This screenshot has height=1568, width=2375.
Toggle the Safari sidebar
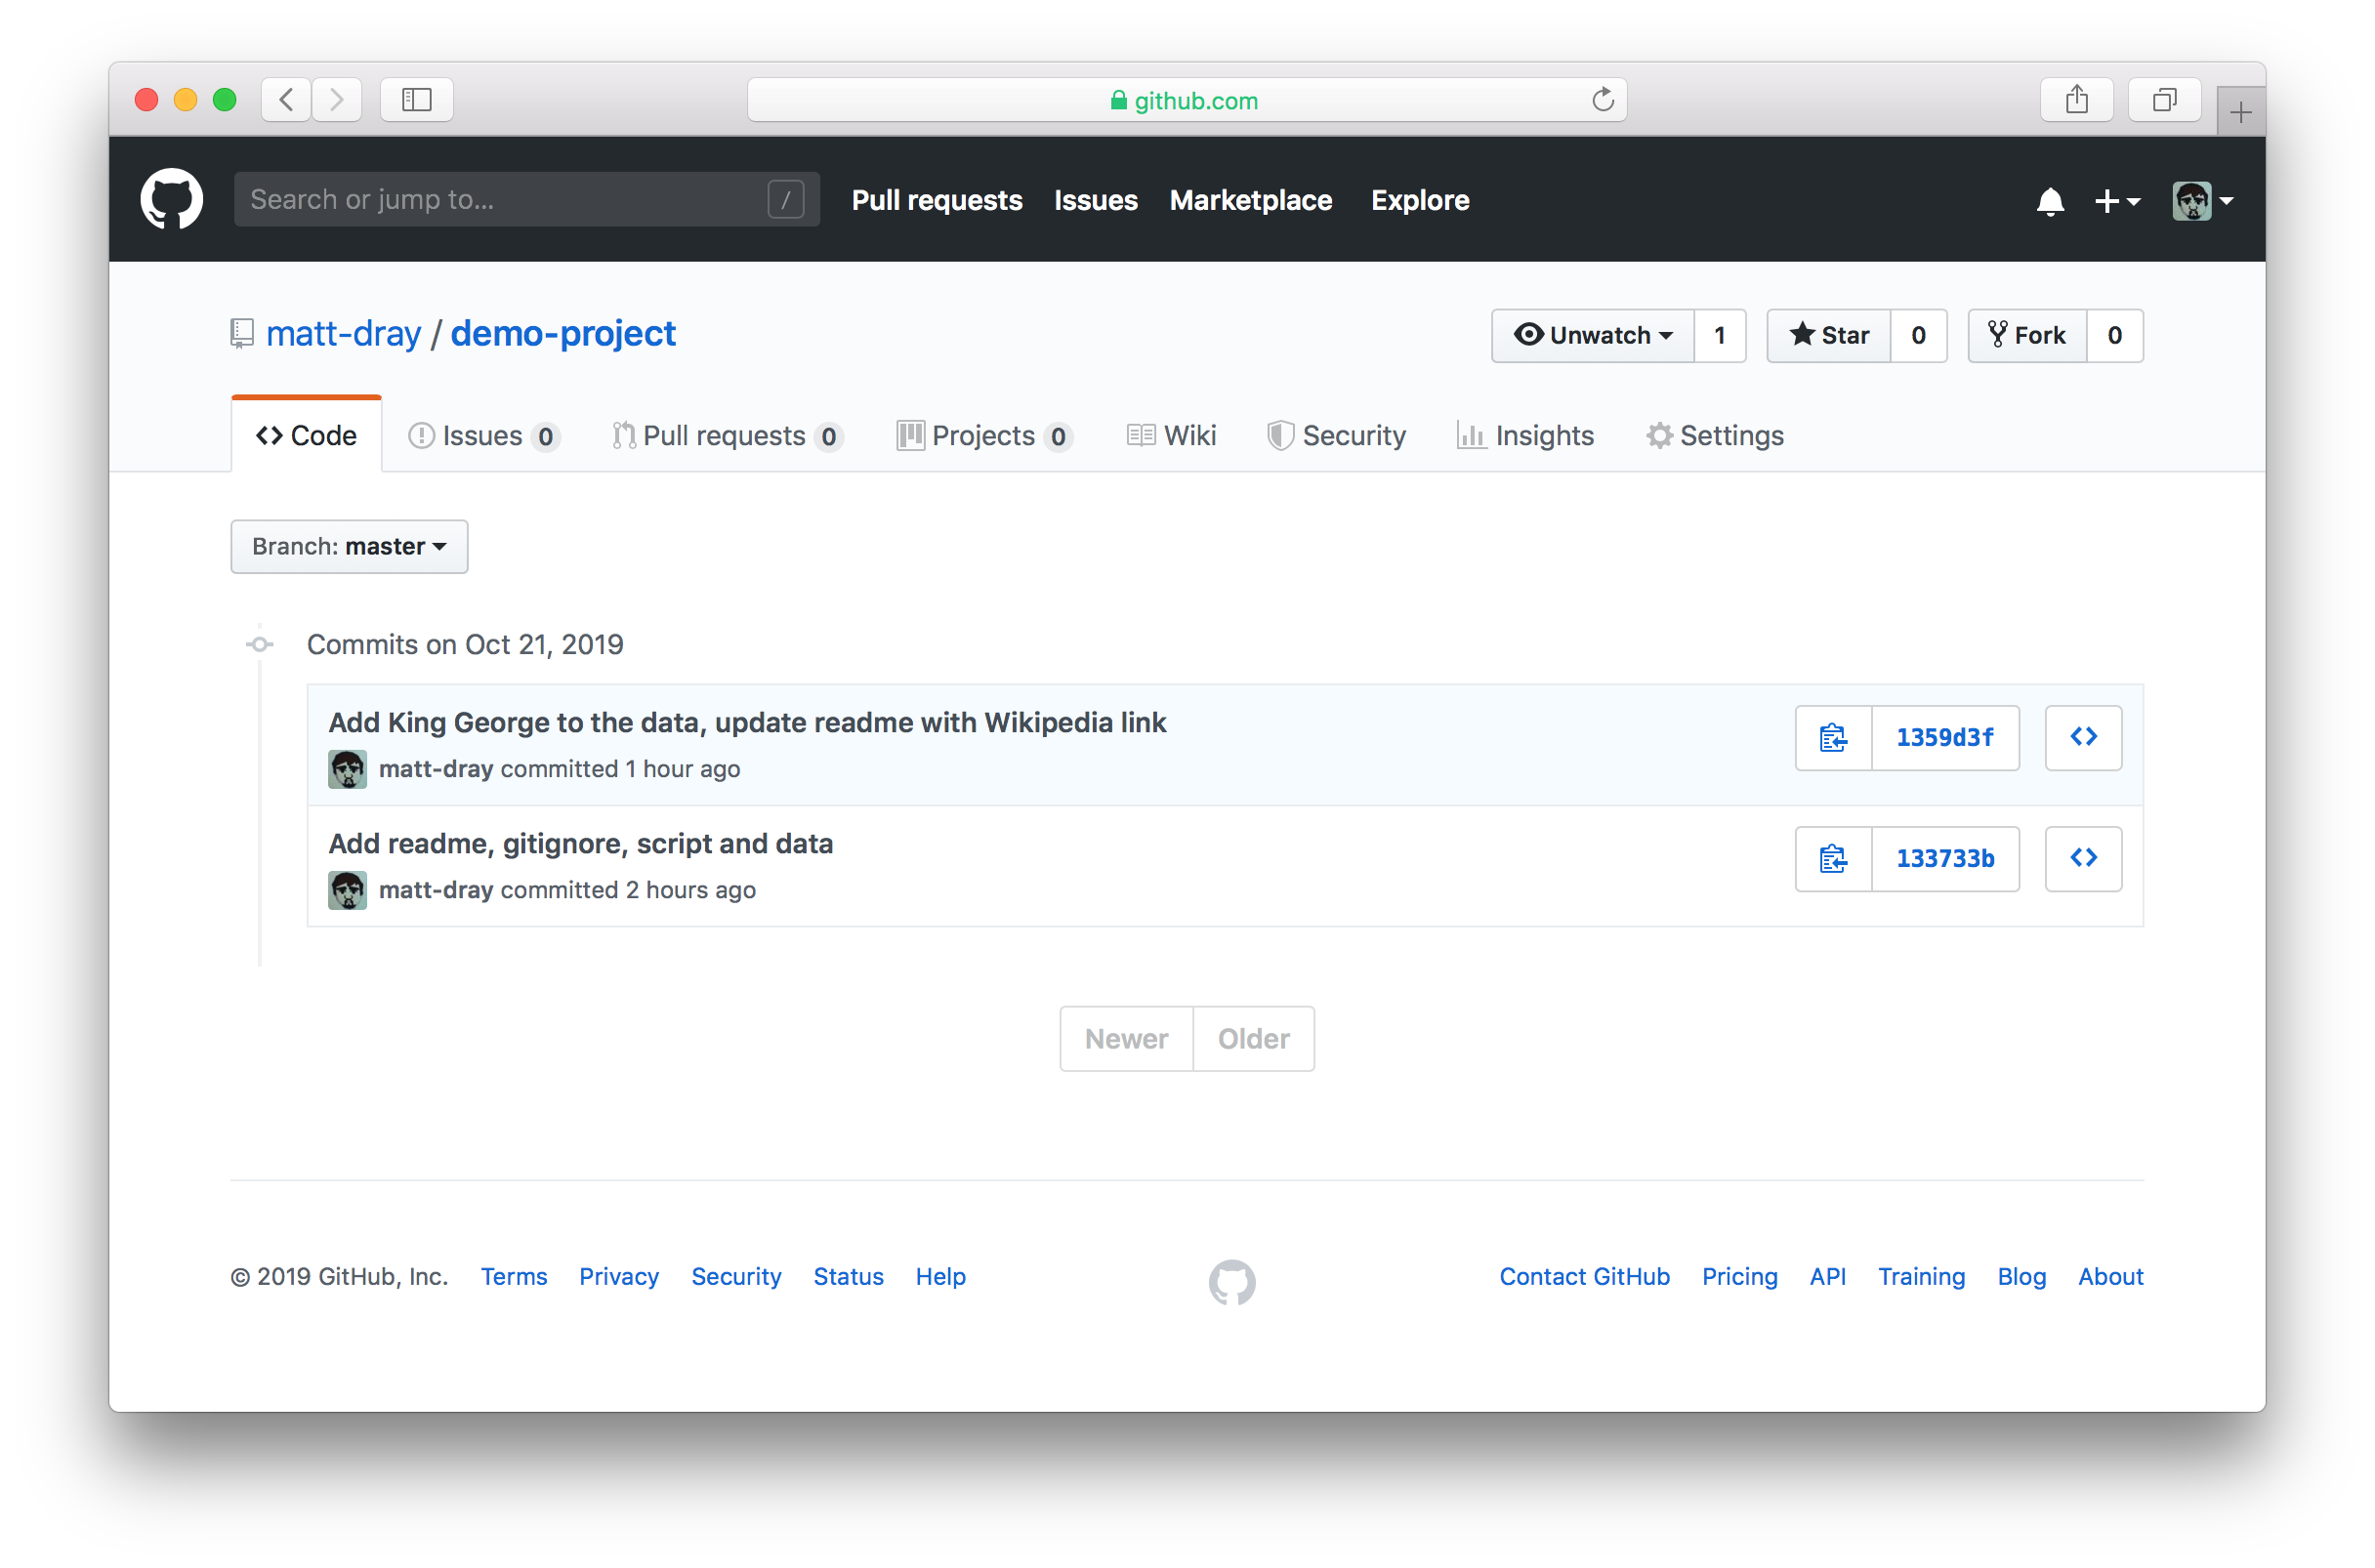(x=416, y=99)
